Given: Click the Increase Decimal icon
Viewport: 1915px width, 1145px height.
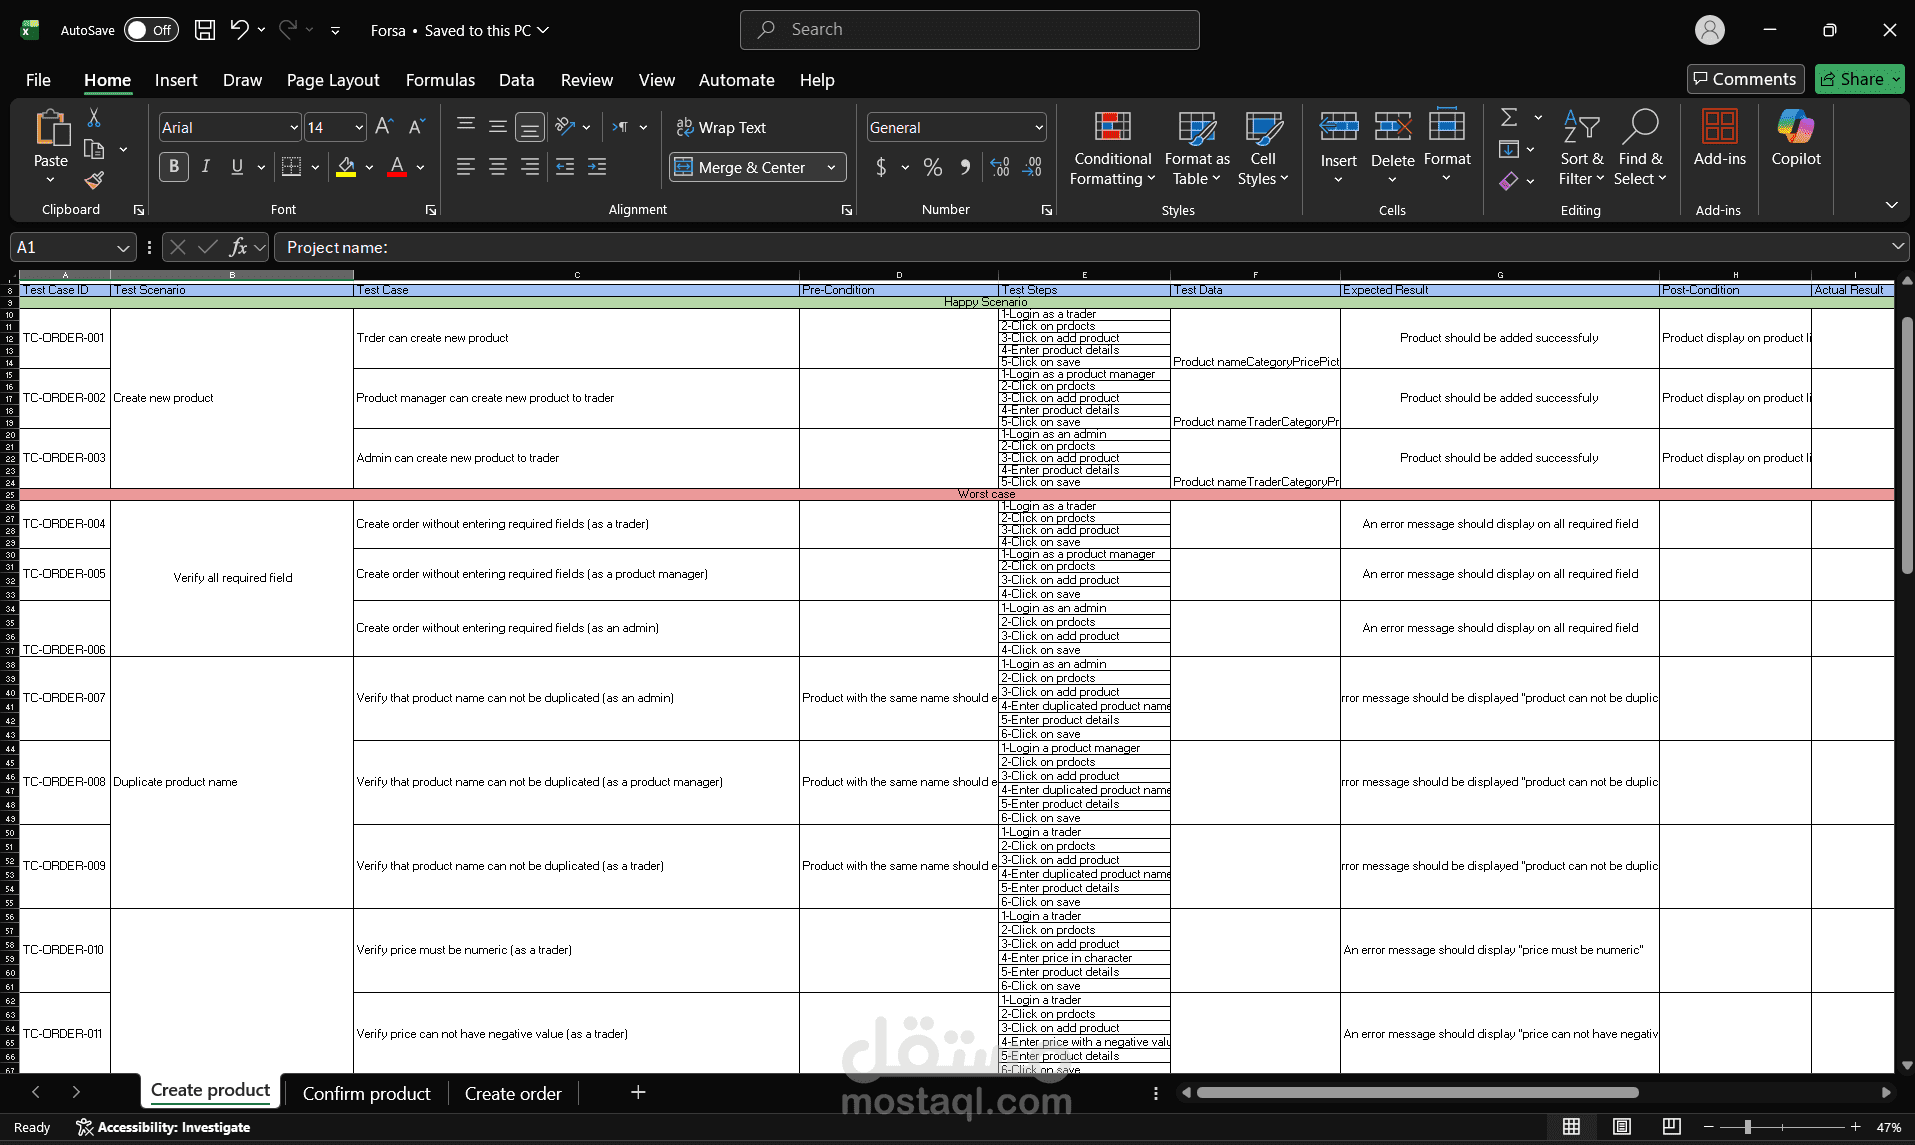Looking at the screenshot, I should 1000,167.
